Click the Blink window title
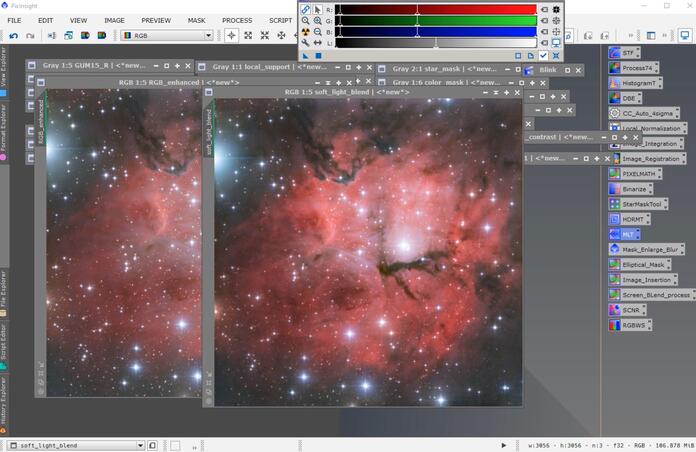Viewport: 696px width, 452px height. 548,70
